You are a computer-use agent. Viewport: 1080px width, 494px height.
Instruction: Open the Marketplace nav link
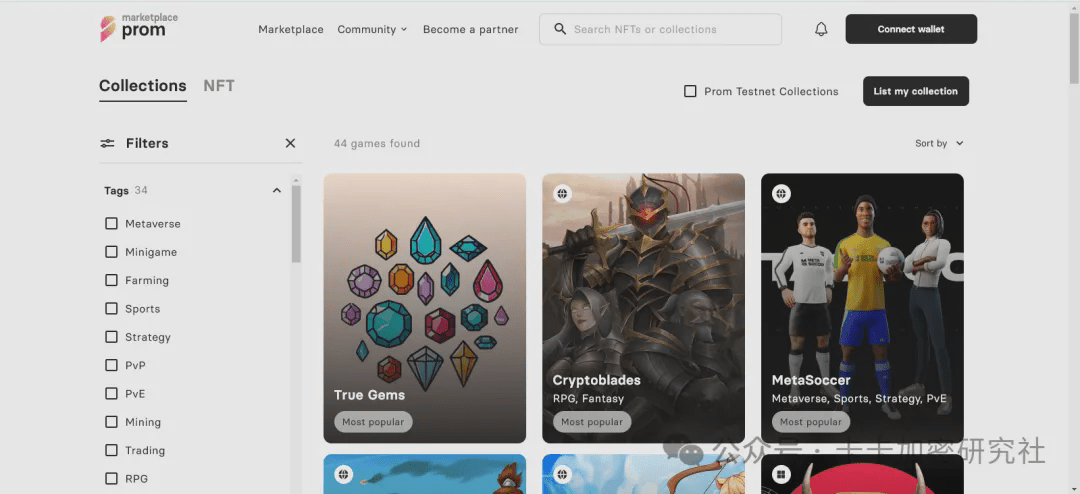(x=291, y=29)
